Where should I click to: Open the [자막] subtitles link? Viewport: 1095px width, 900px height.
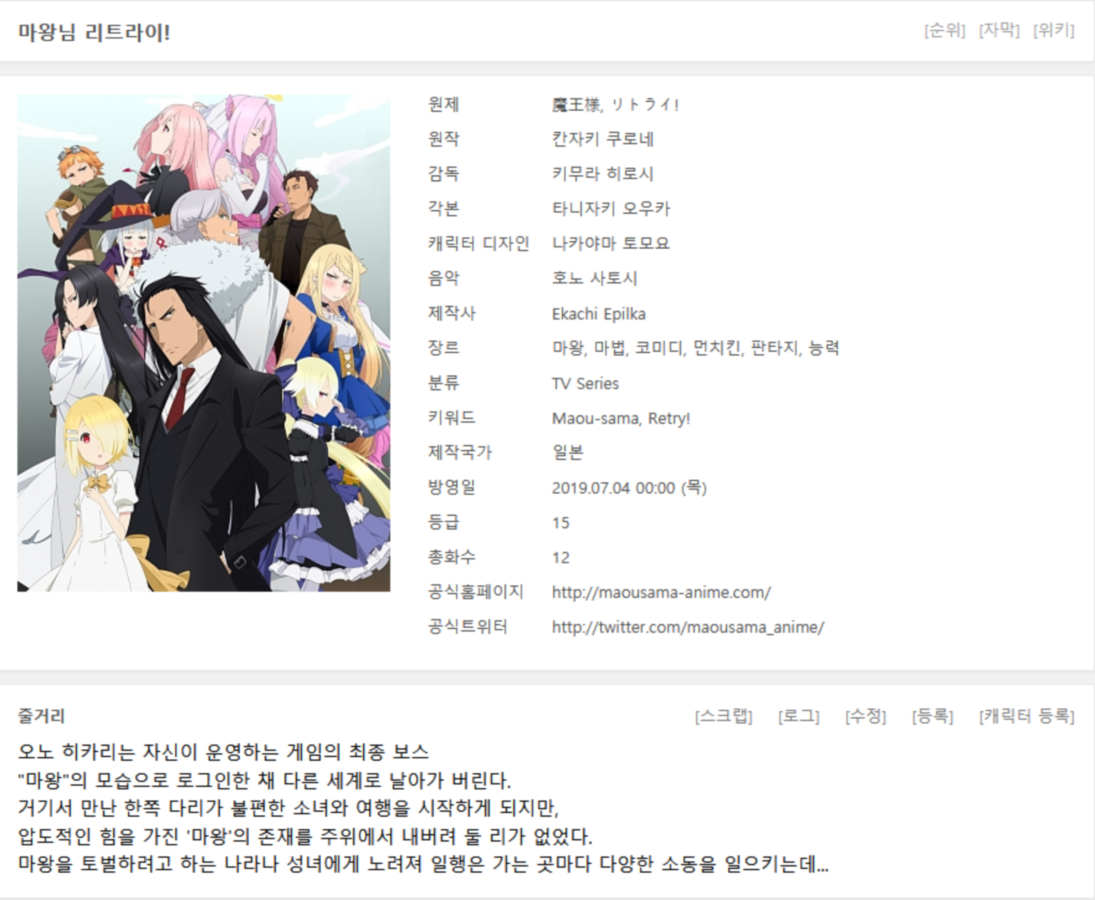(999, 30)
